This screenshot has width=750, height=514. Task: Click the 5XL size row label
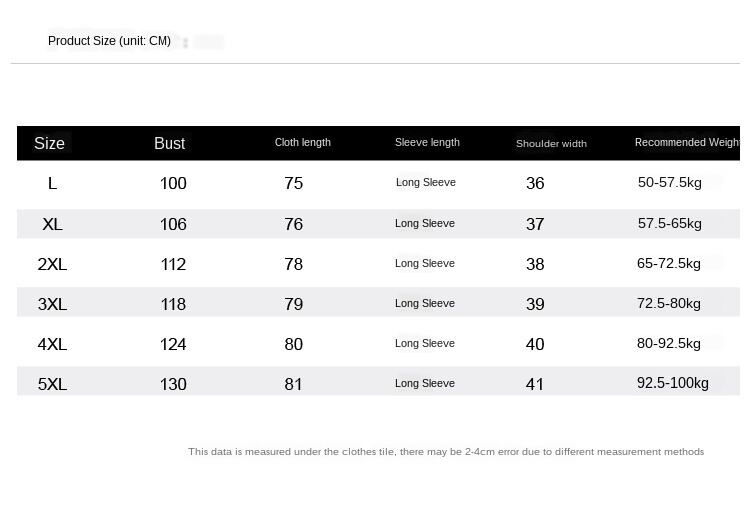(x=52, y=384)
